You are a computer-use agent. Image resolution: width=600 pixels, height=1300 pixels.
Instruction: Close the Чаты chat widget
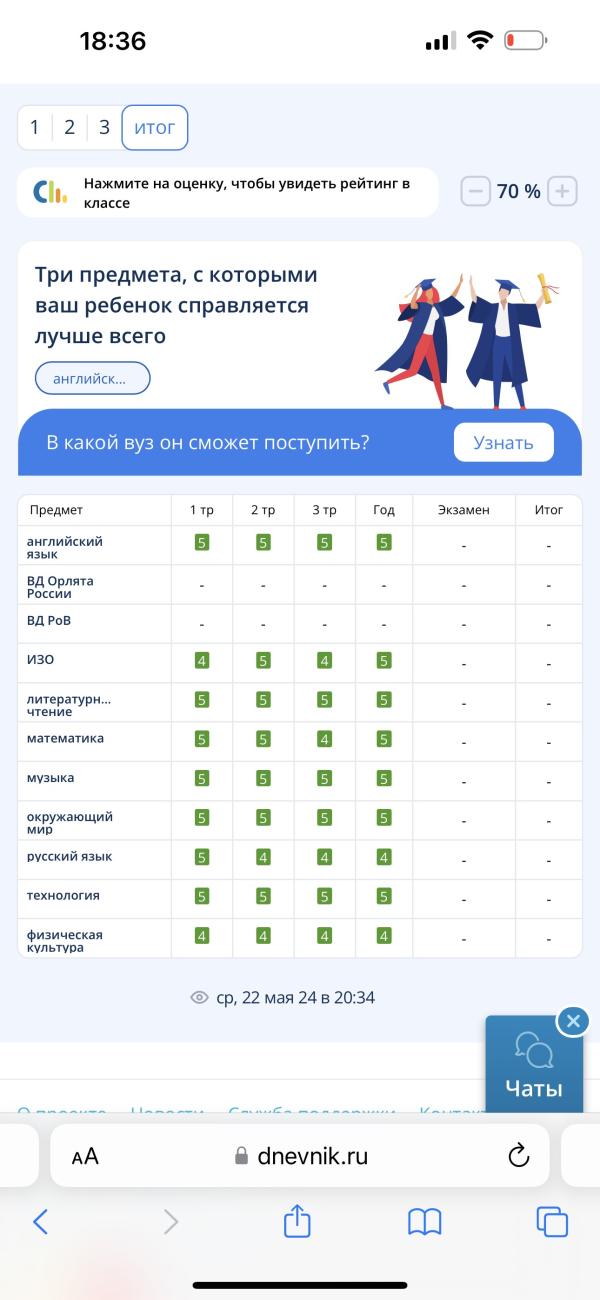[572, 1021]
